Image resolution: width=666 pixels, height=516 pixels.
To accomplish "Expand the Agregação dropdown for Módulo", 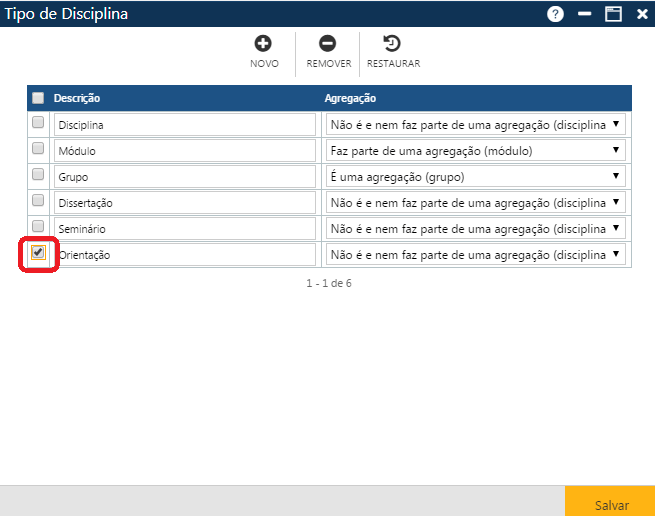I will click(x=475, y=151).
